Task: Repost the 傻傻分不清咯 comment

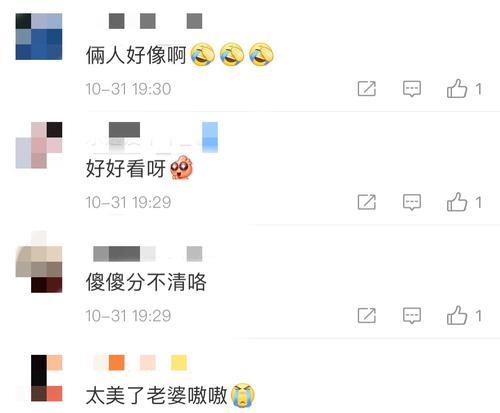Action: 367,315
